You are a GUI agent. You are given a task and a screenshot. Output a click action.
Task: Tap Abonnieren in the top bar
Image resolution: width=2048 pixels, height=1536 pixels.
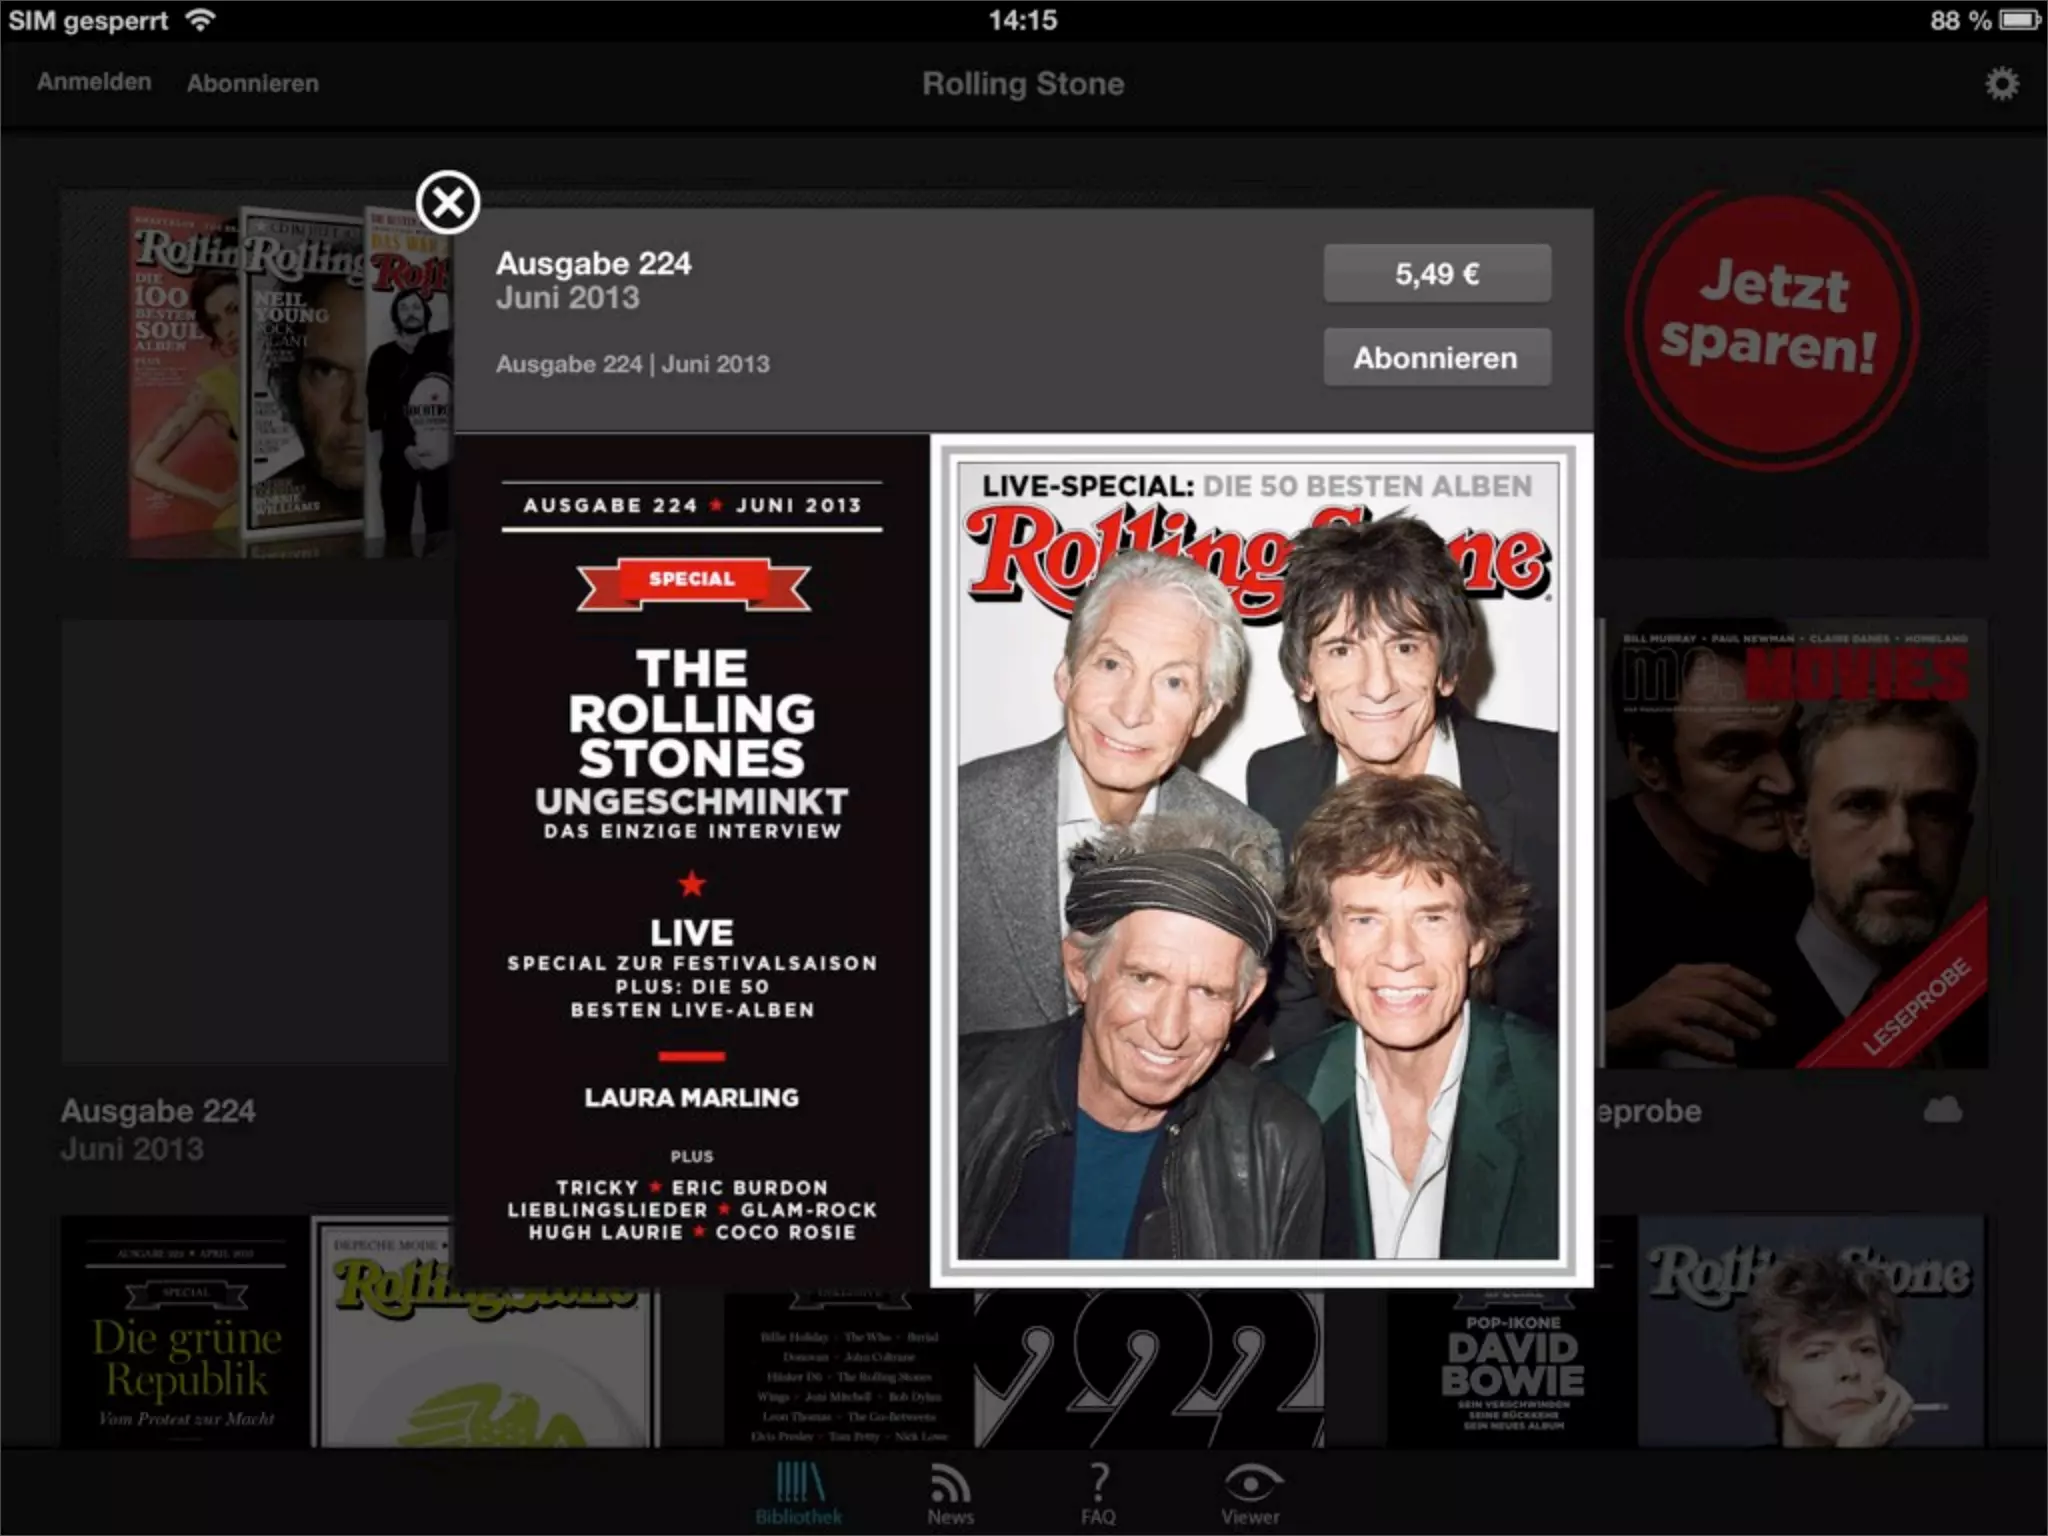253,84
